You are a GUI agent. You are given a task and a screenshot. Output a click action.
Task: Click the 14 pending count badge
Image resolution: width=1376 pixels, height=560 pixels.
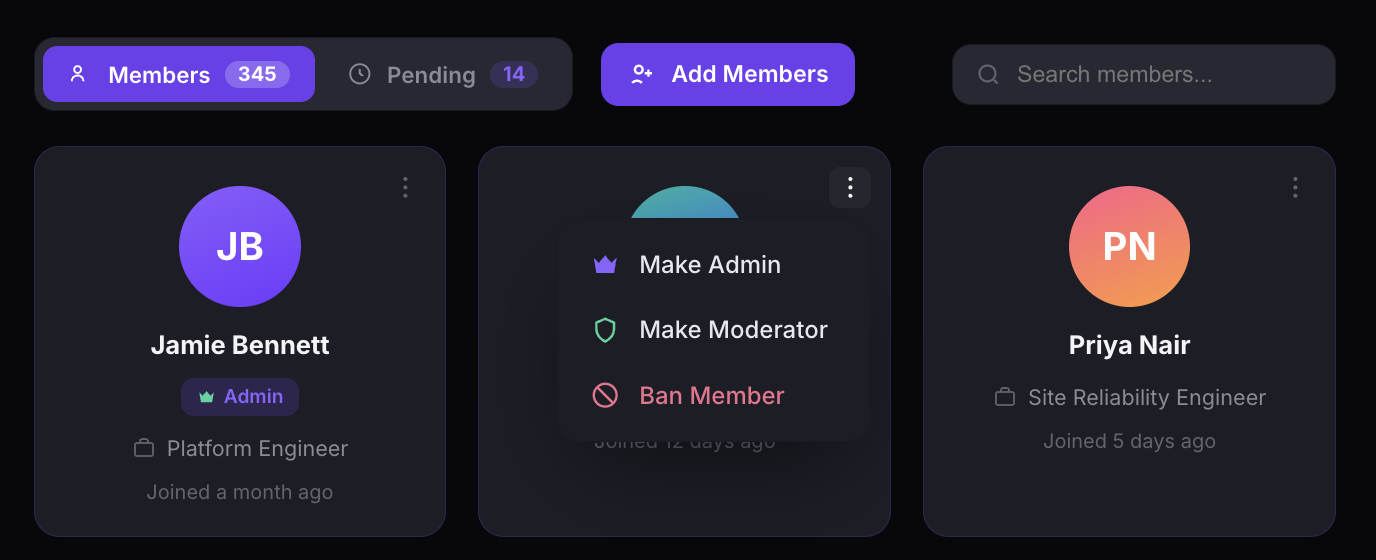[x=514, y=74]
